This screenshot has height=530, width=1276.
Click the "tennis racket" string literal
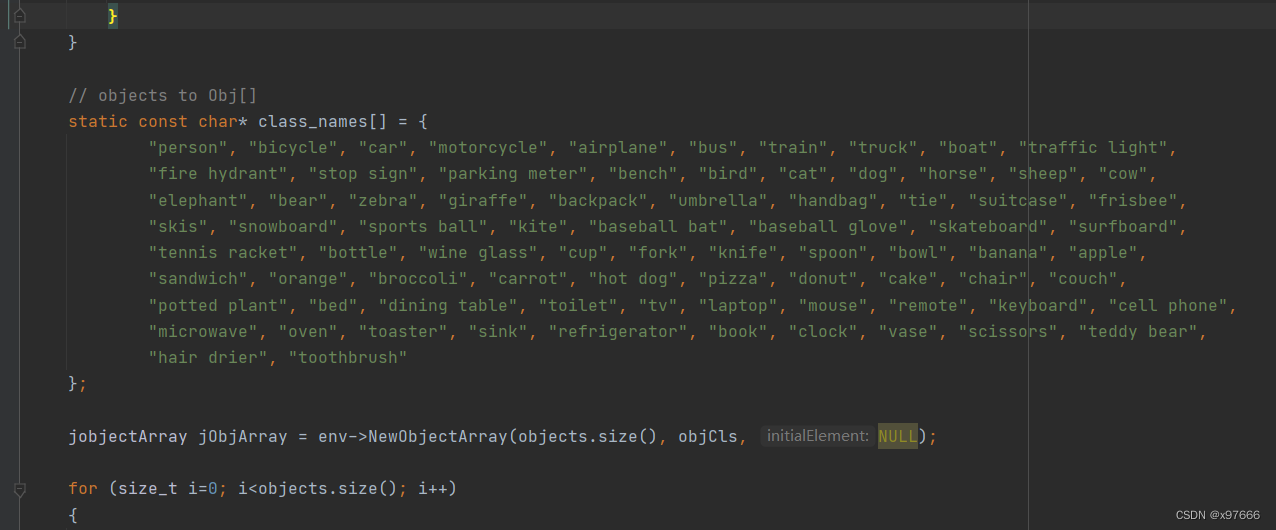[223, 253]
